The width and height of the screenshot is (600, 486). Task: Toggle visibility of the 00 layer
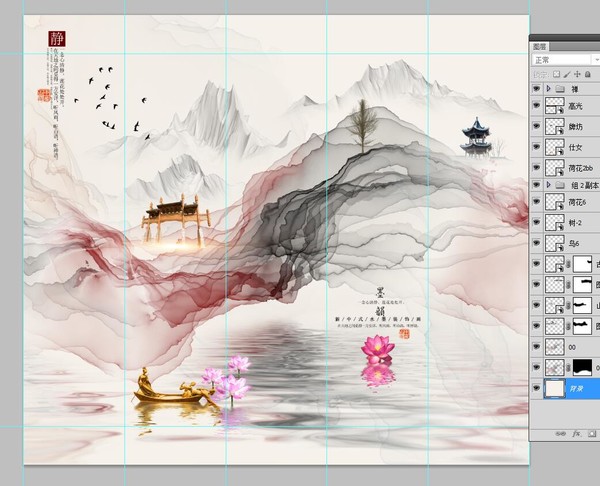point(536,346)
